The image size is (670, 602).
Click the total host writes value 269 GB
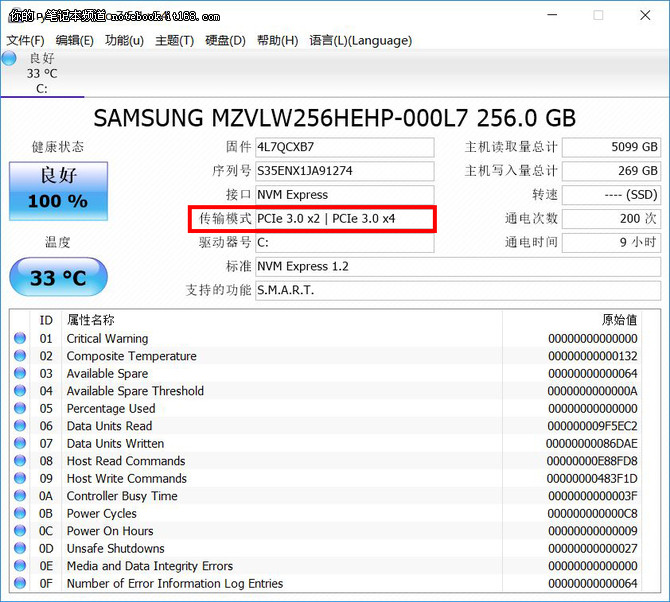point(611,171)
